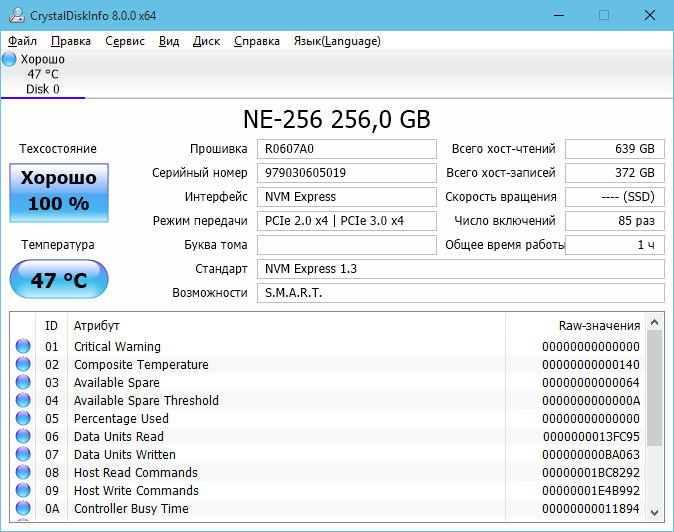Click the 47 °C temperature button
The image size is (674, 532).
[x=59, y=279]
